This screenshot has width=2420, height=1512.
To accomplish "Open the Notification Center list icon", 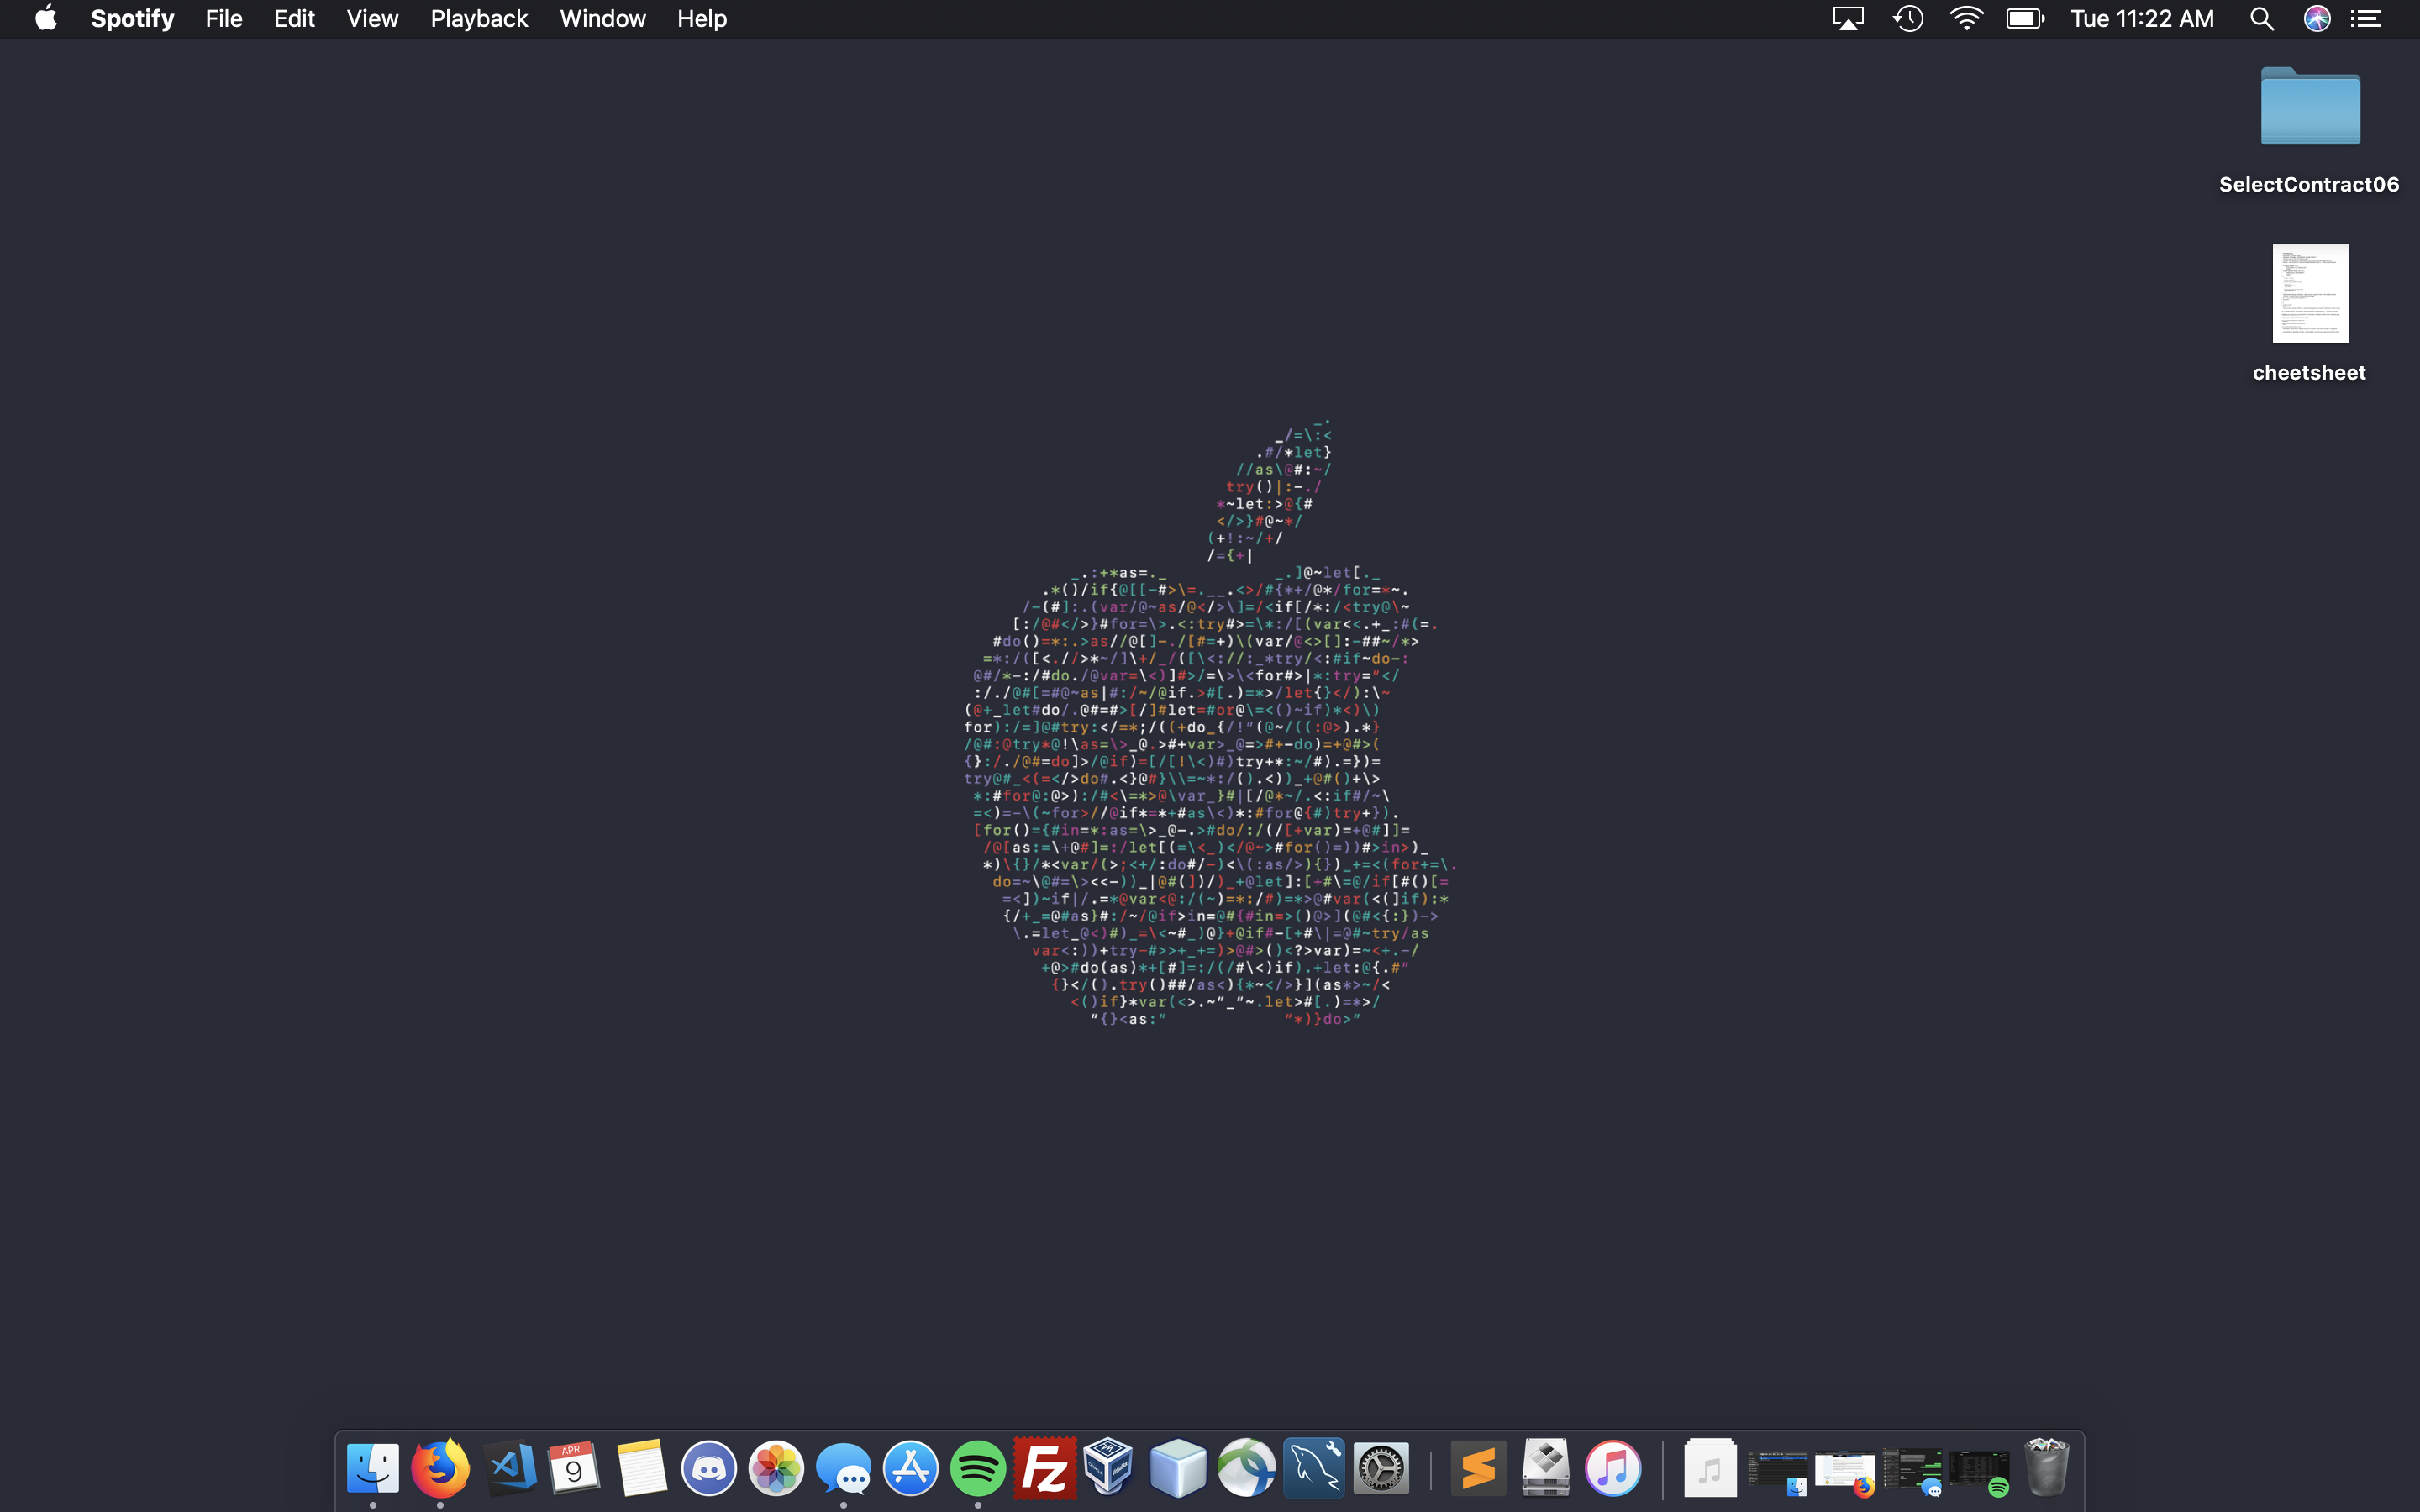I will click(2365, 19).
